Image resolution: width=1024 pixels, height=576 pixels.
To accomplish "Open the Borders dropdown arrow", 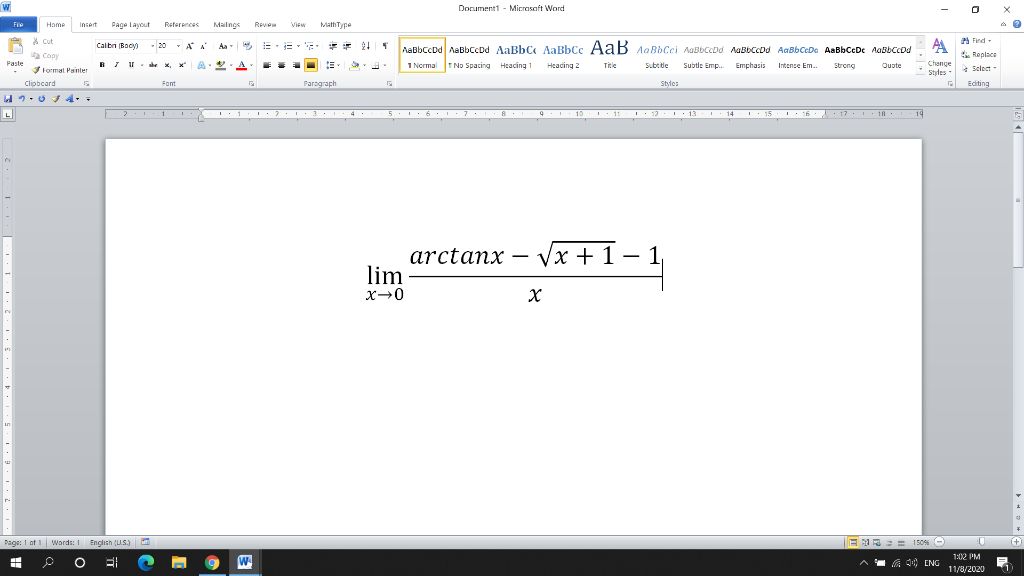I will click(385, 65).
